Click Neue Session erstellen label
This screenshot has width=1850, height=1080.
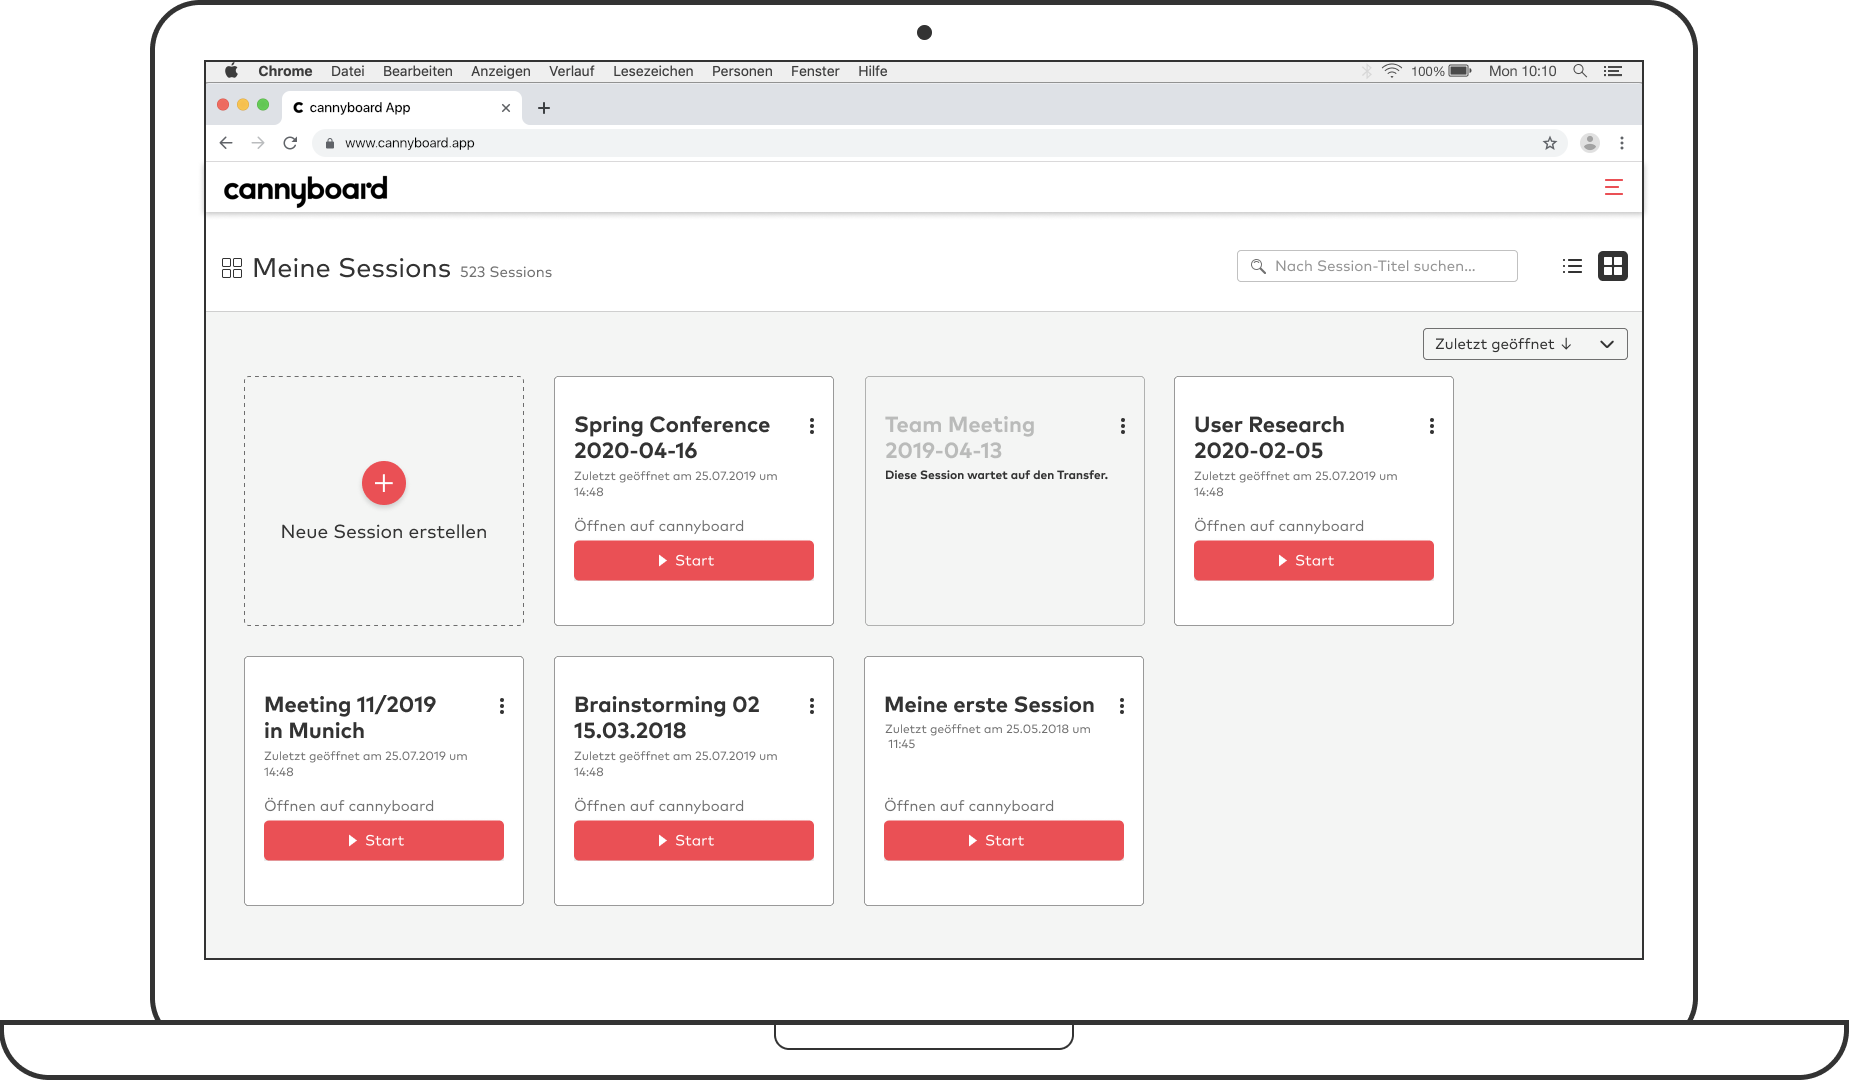384,532
